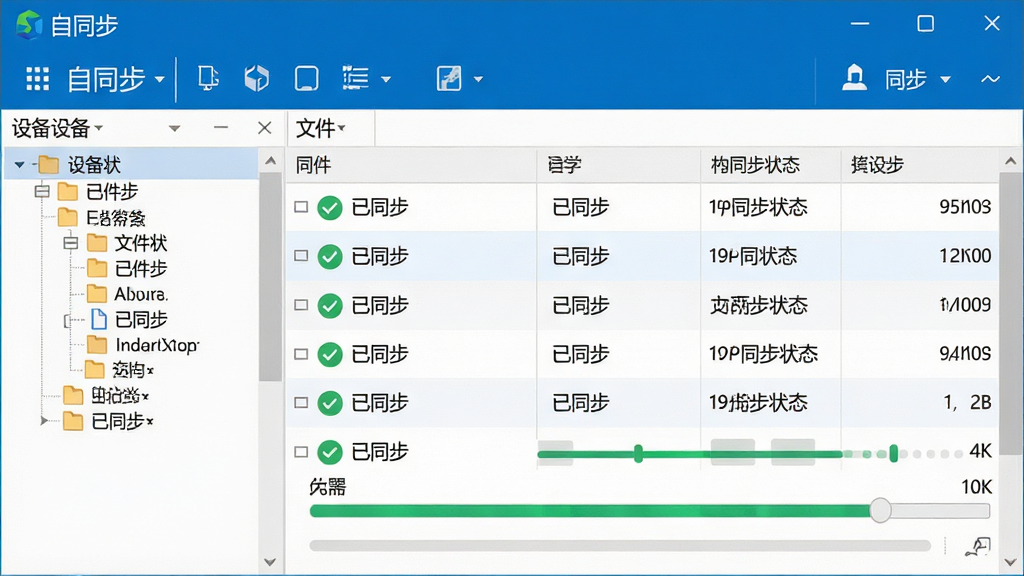Click the monitor device icon in toolbar
The width and height of the screenshot is (1024, 576).
pos(208,79)
